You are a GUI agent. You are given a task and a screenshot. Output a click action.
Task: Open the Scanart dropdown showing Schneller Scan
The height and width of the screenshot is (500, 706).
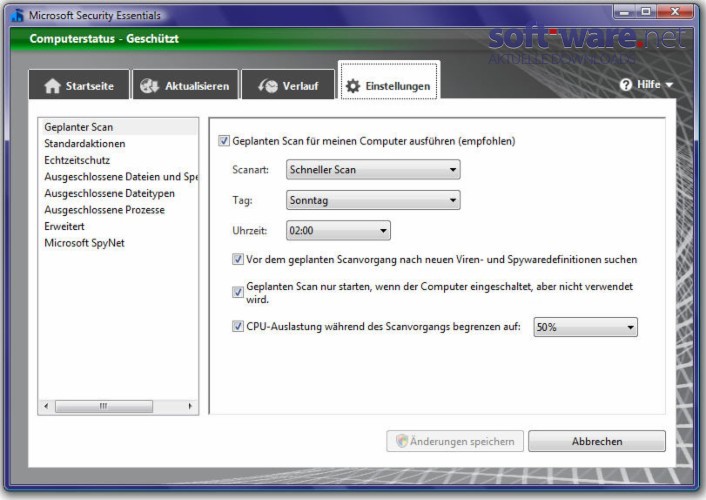[x=373, y=169]
